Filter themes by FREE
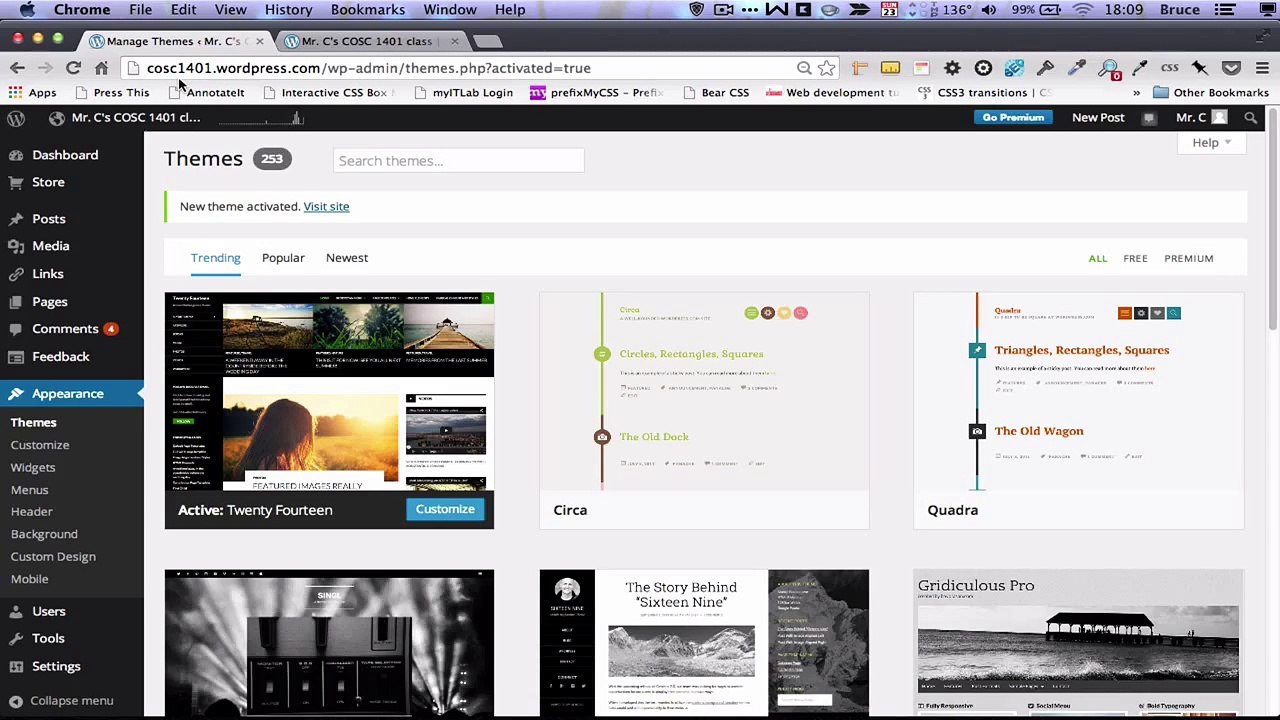 1135,258
